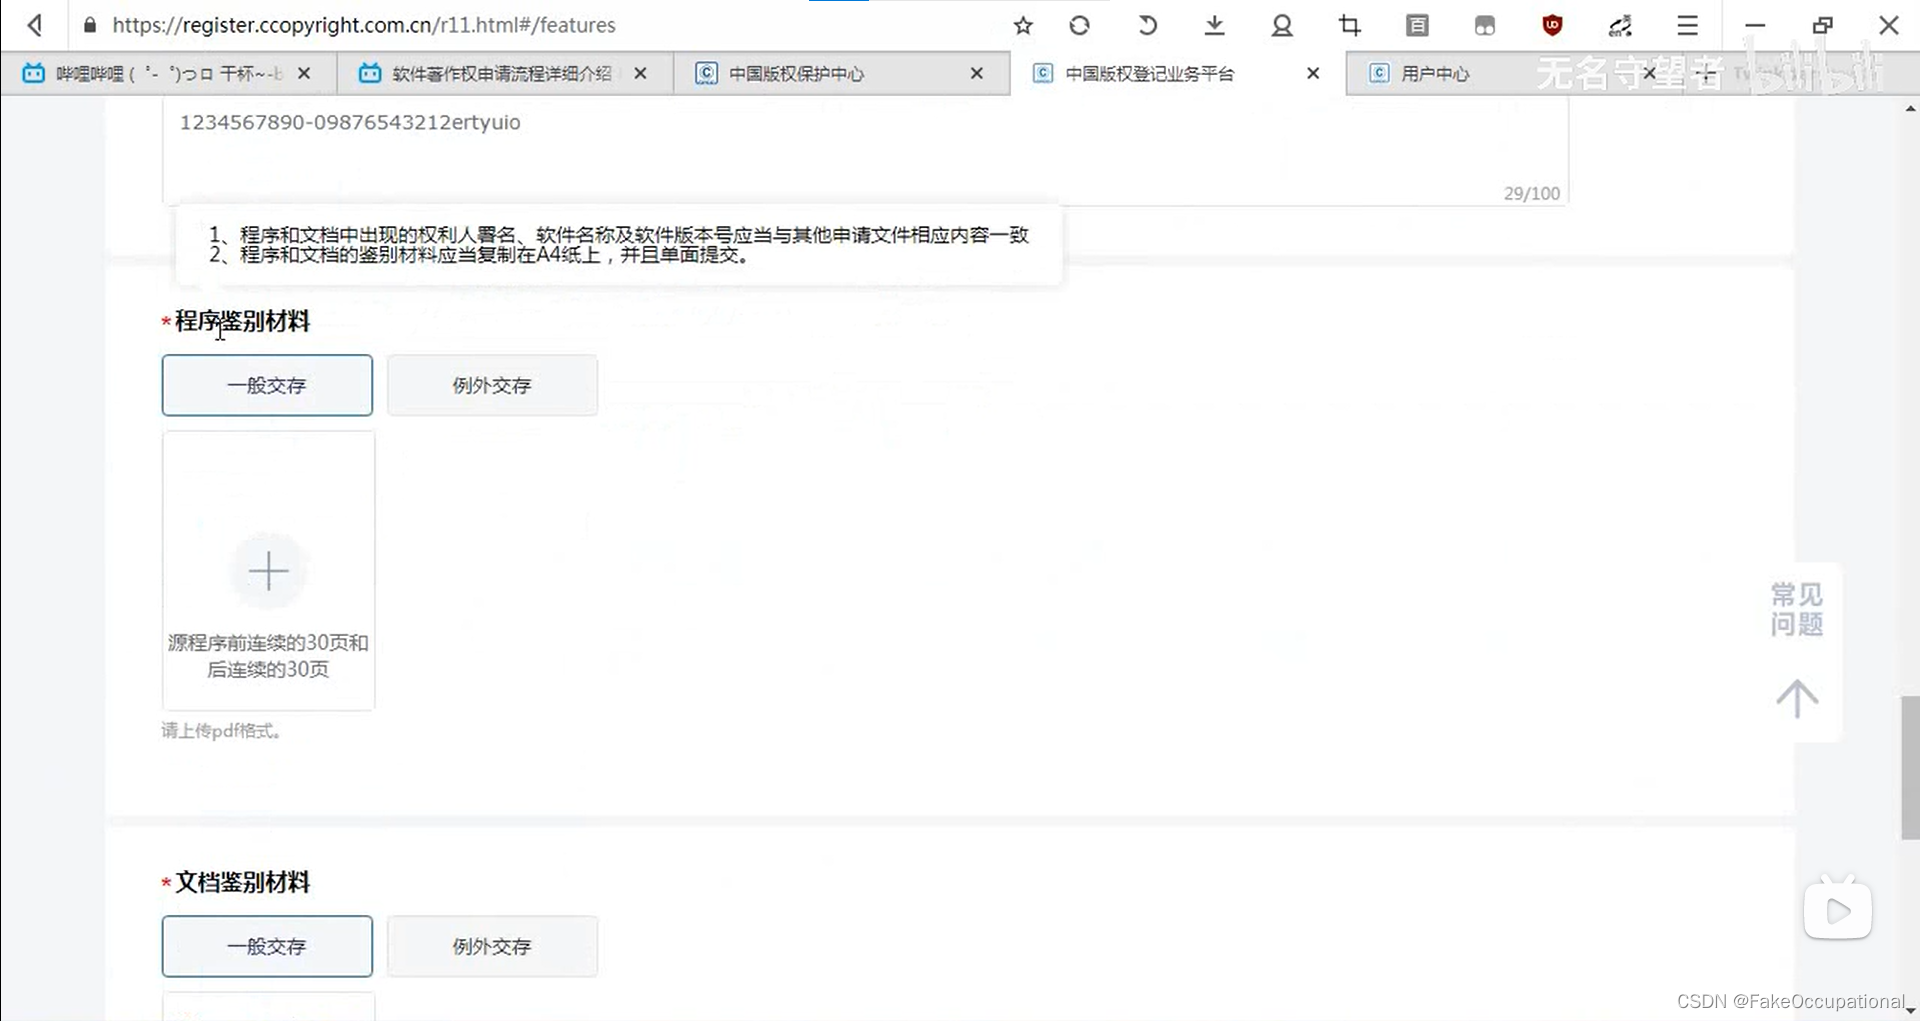
Task: Open the browser hamburger menu
Action: click(x=1688, y=25)
